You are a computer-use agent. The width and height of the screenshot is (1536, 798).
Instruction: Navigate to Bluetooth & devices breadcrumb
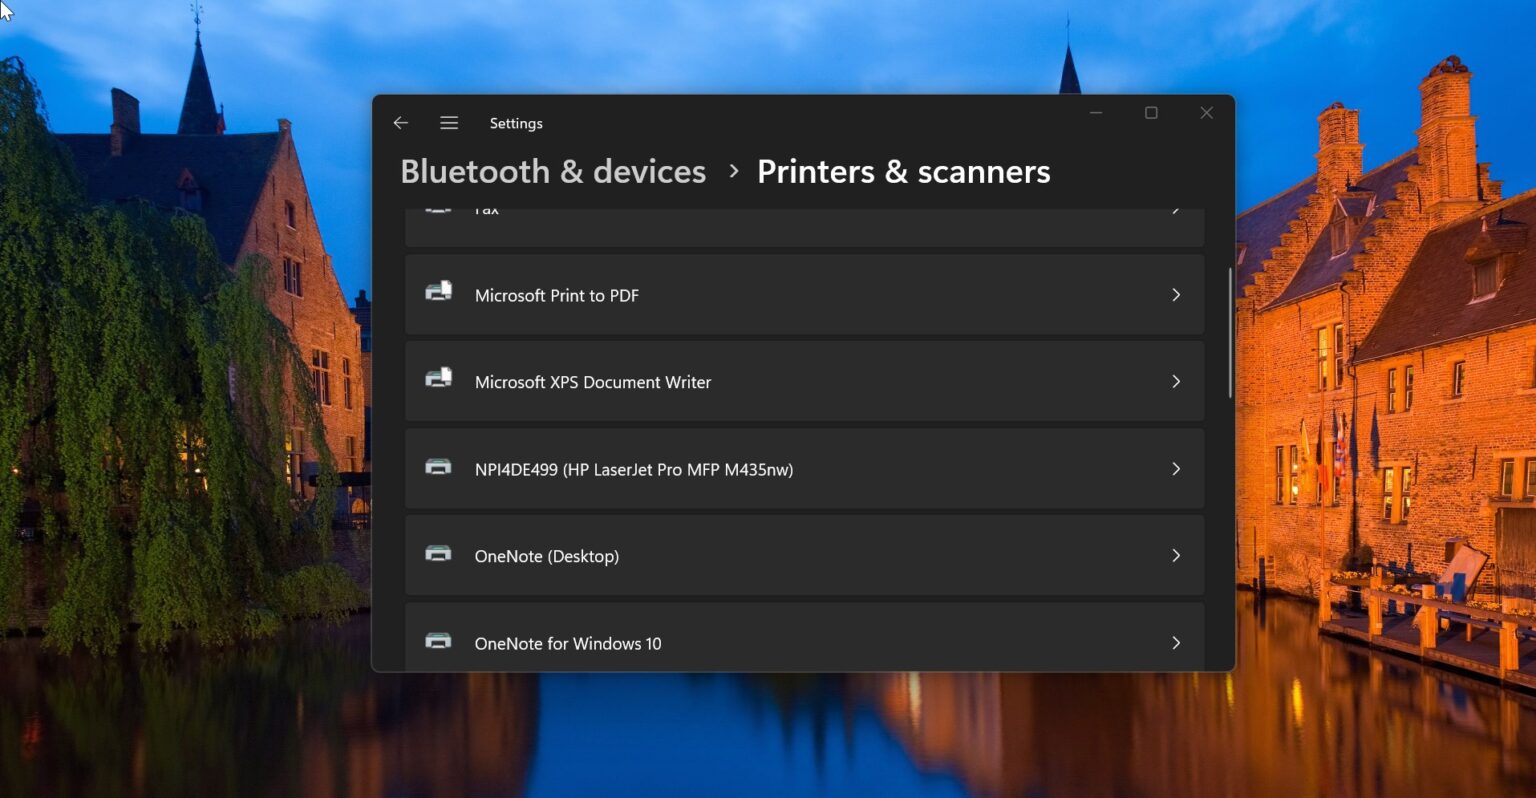[x=553, y=172]
